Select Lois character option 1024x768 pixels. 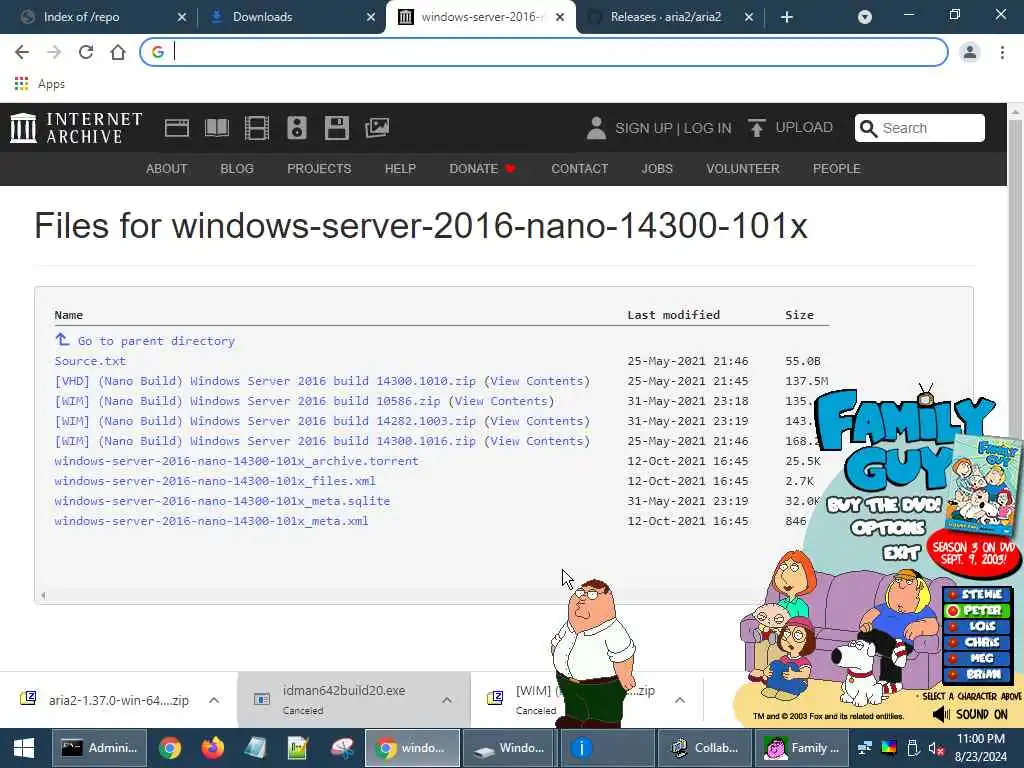(977, 626)
